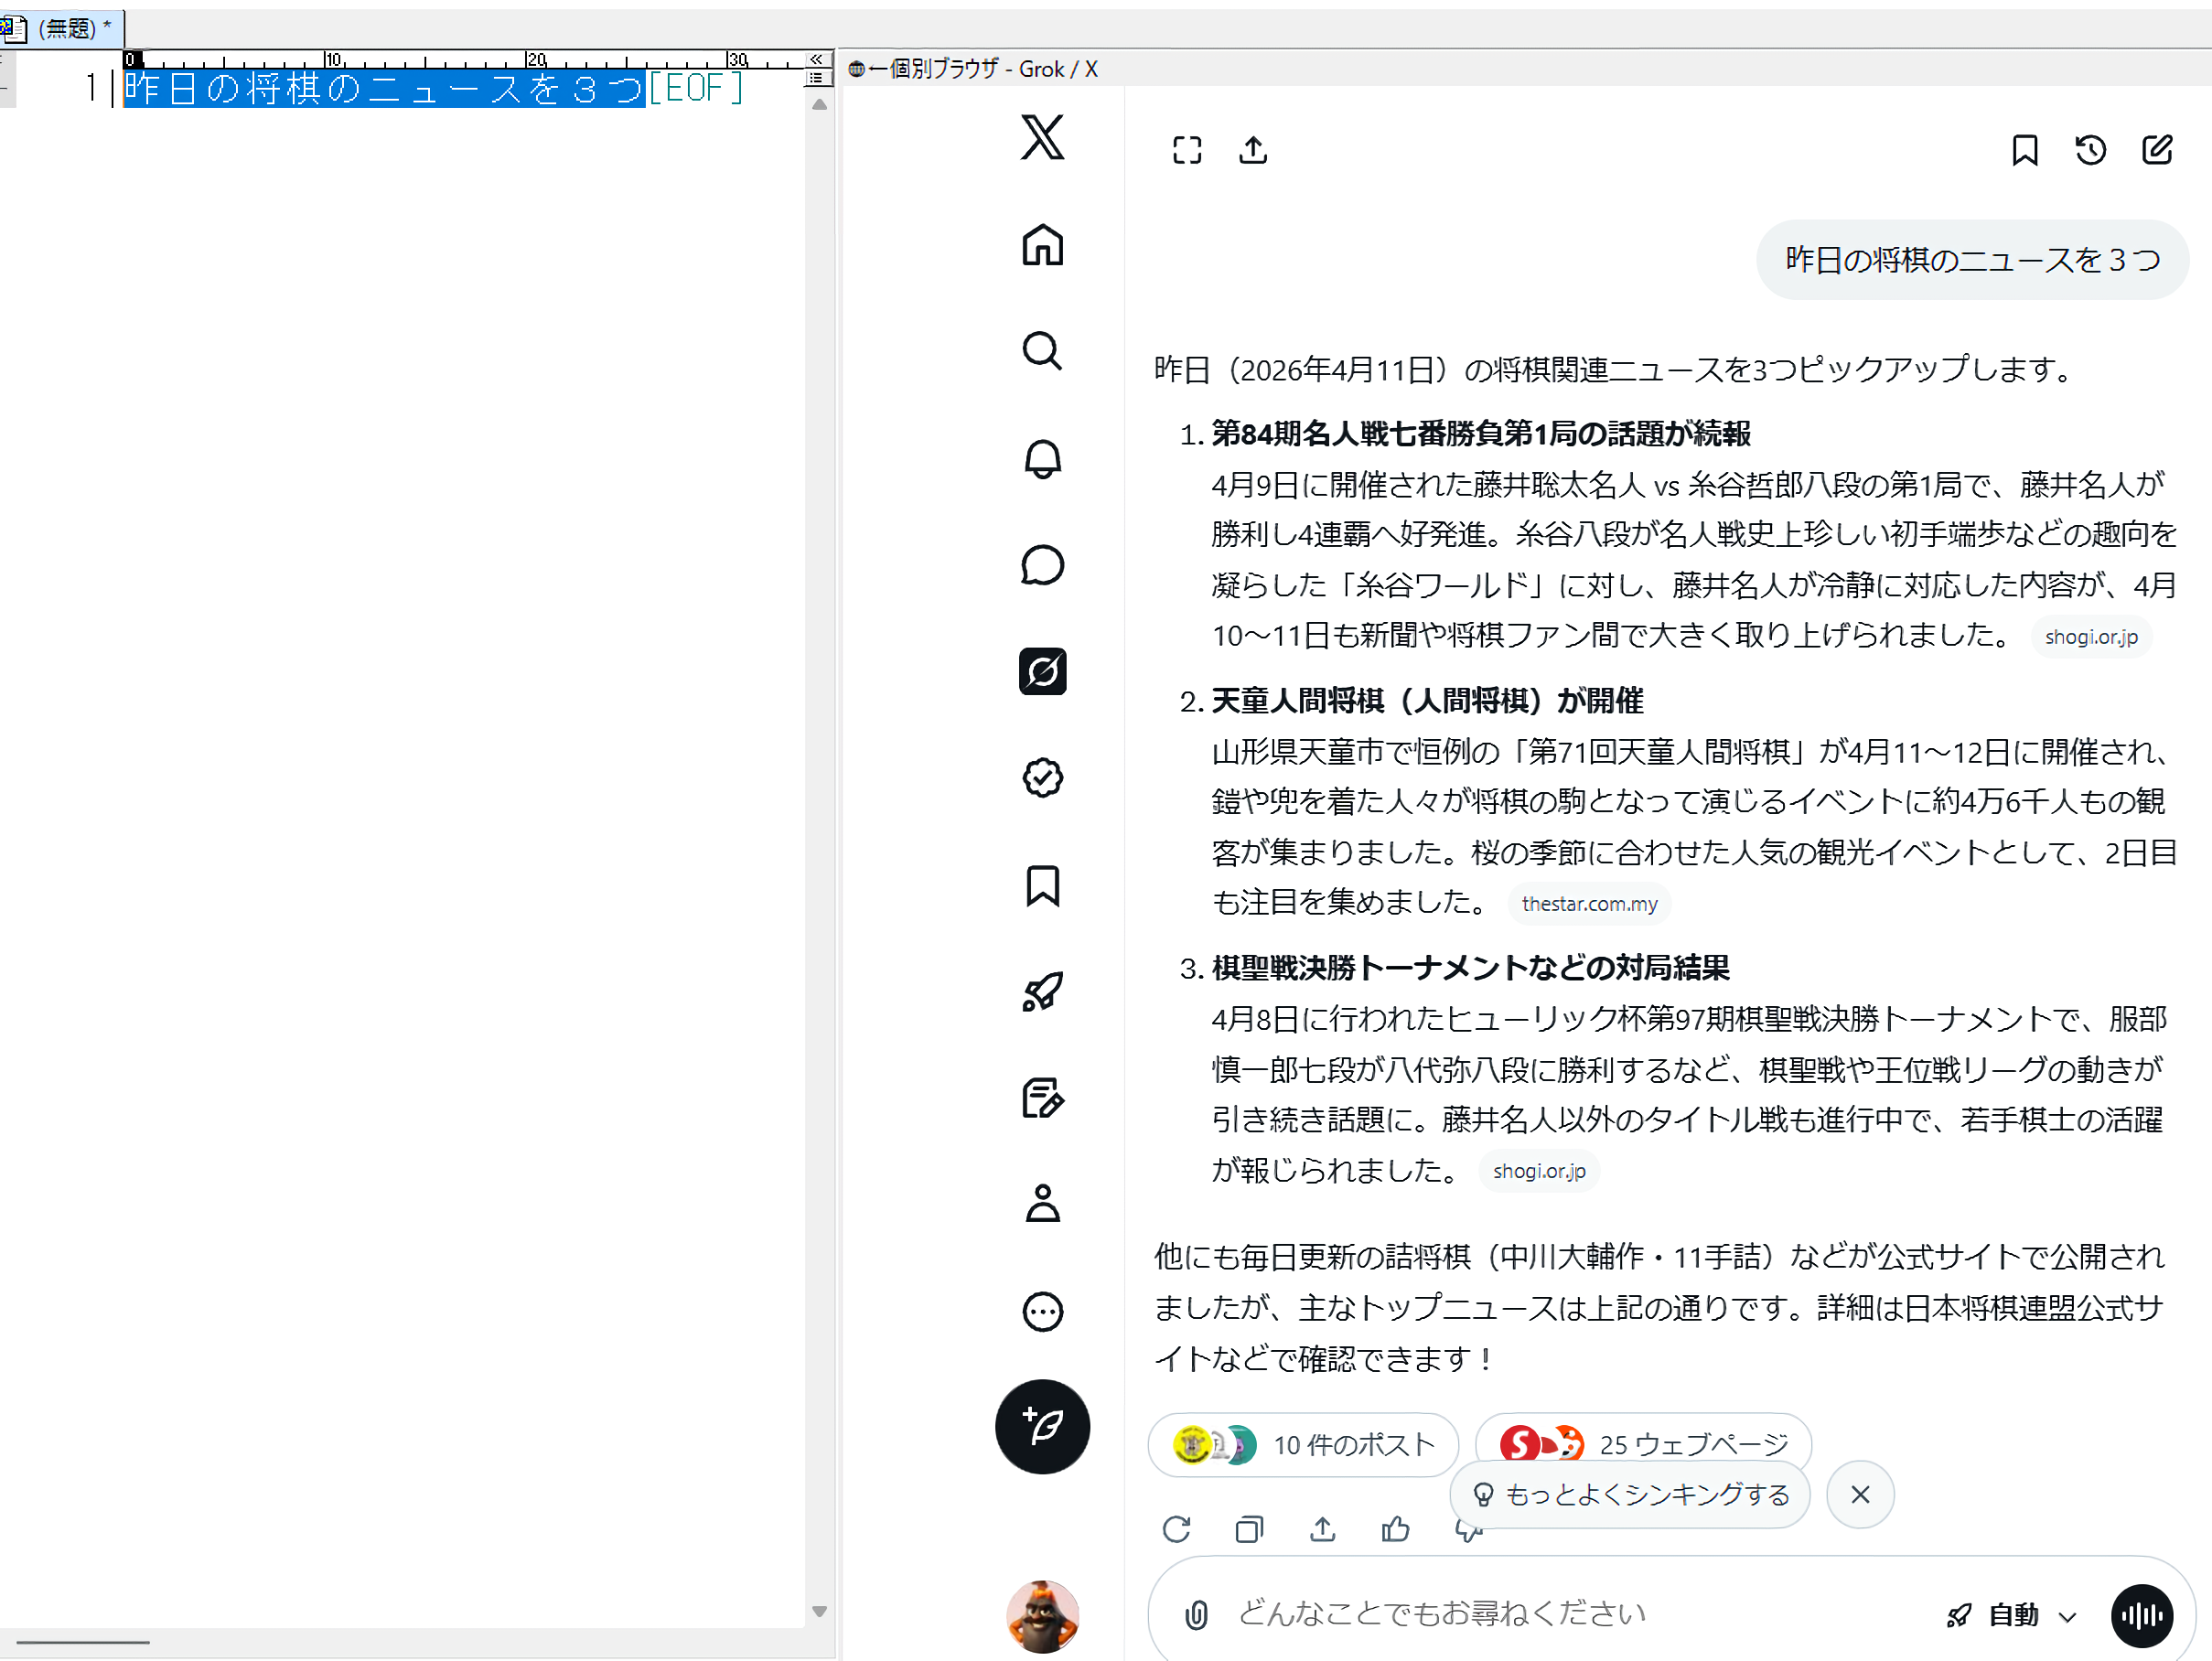Click the attach file paperclip icon
This screenshot has height=1661, width=2212.
[x=1196, y=1614]
